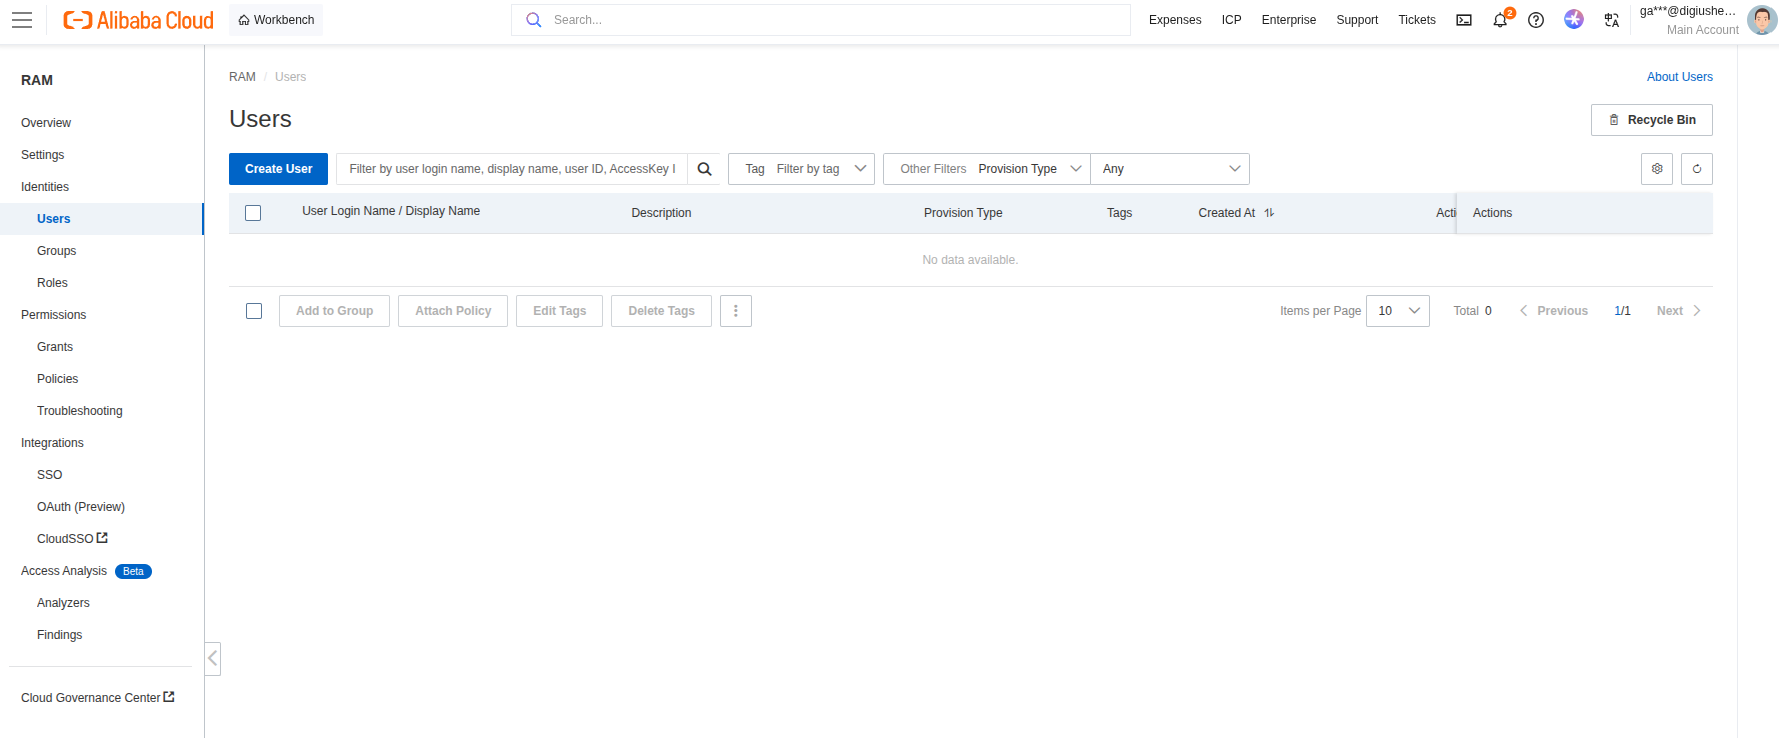The height and width of the screenshot is (738, 1779).
Task: Open Policies in sidebar
Action: (x=58, y=379)
